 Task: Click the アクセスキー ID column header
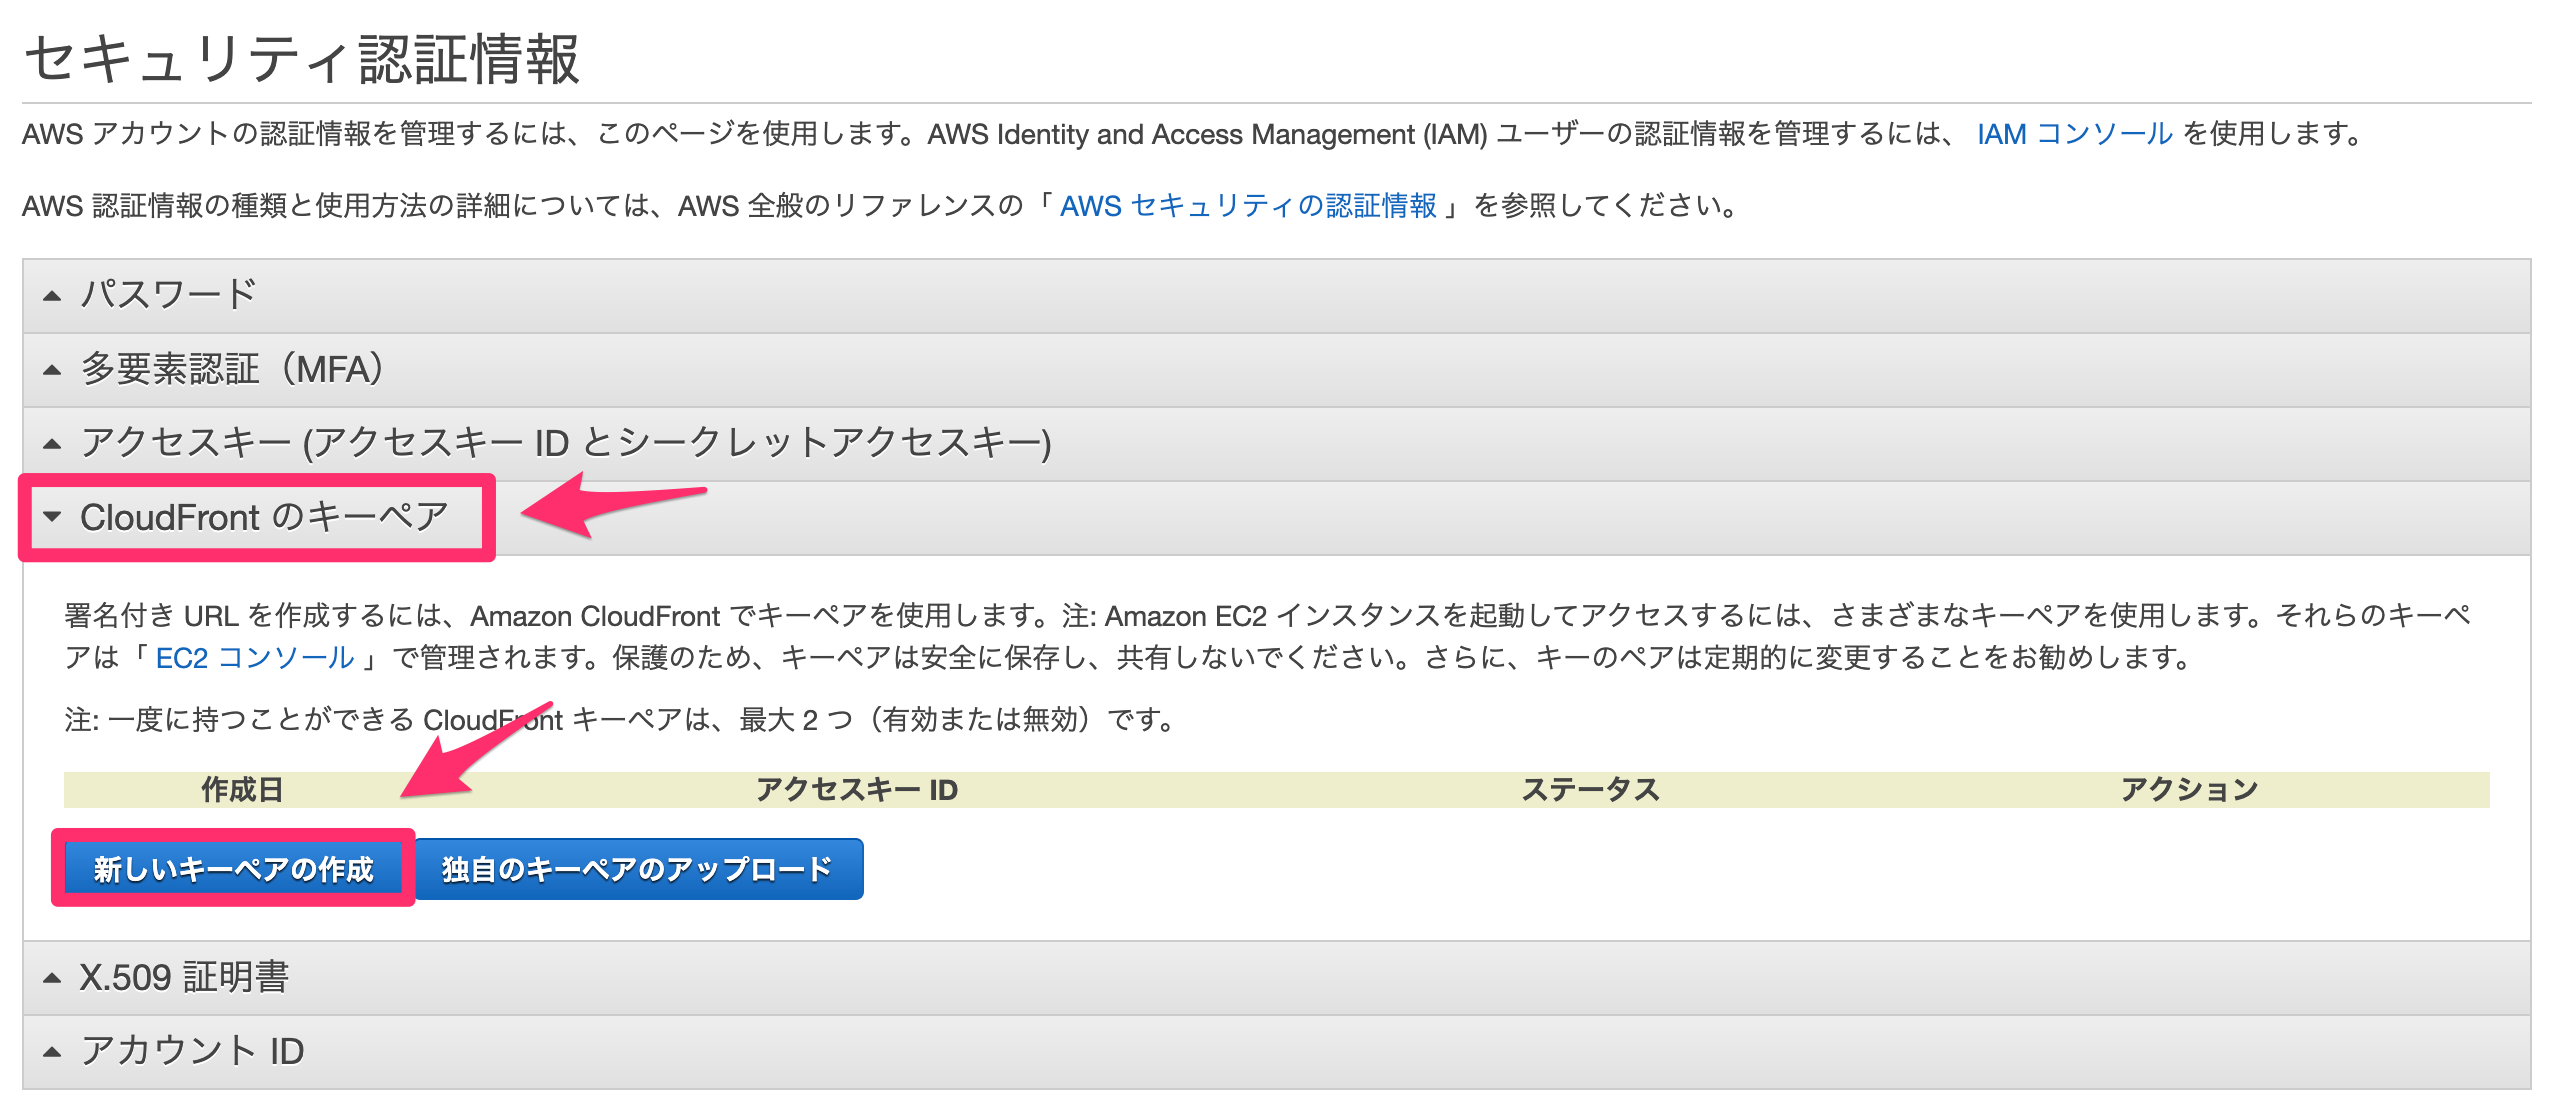(x=857, y=790)
